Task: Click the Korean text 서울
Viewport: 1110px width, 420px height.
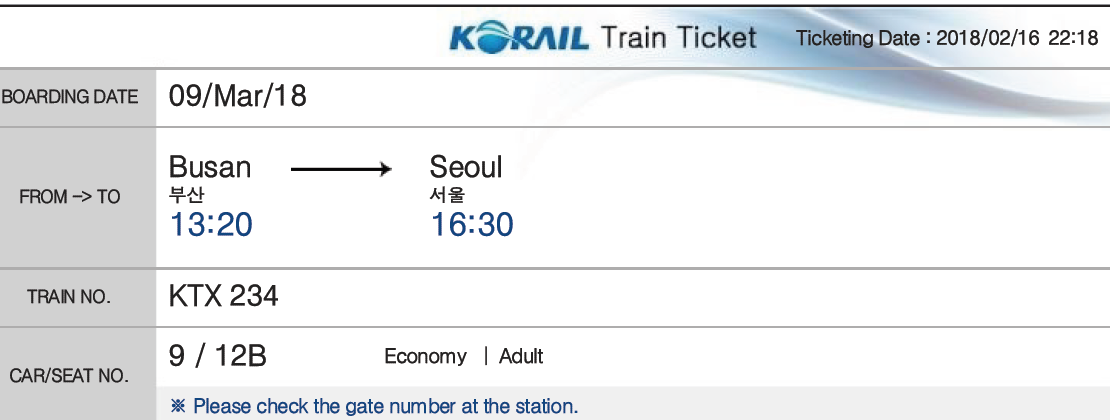Action: 447,195
